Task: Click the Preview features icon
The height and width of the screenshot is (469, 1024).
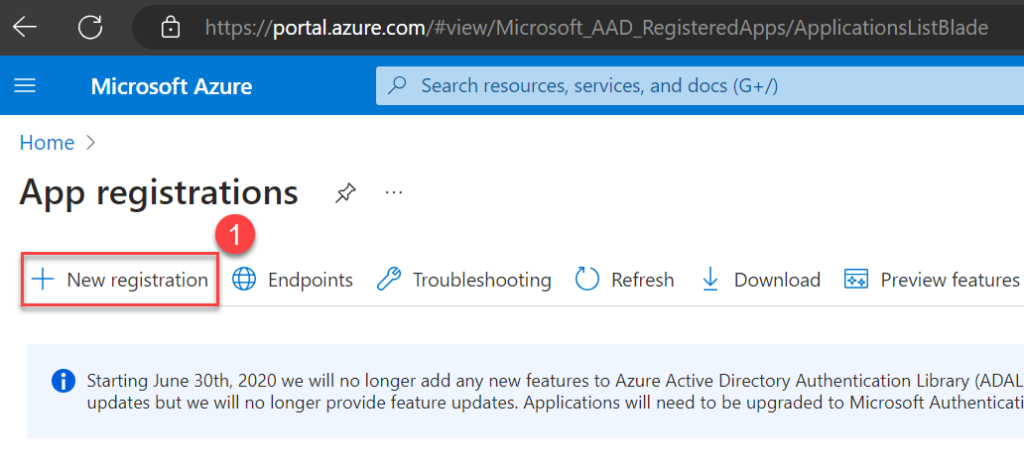Action: (856, 280)
